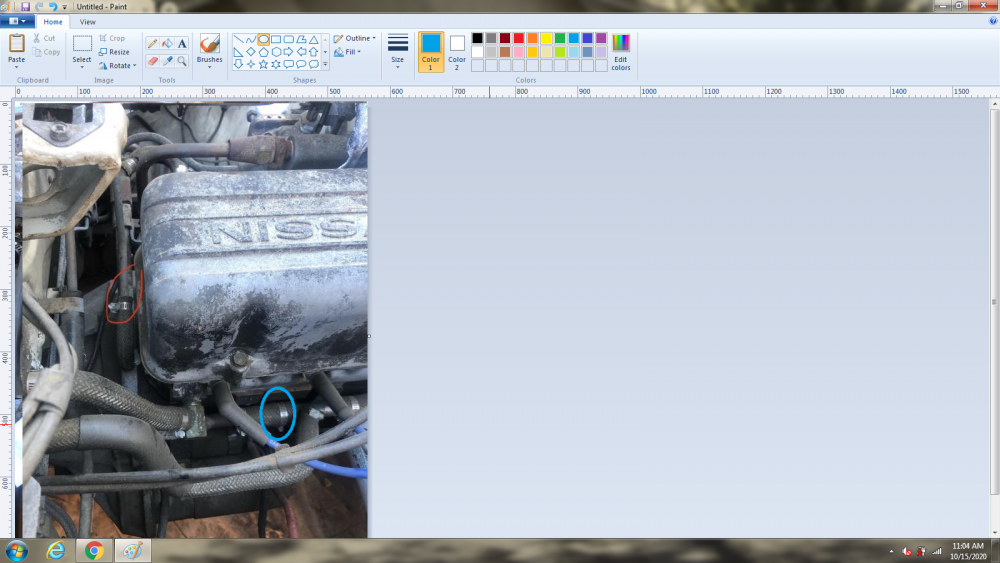Click the vertical scrollbar on right edge
1000x563 pixels.
click(x=994, y=301)
